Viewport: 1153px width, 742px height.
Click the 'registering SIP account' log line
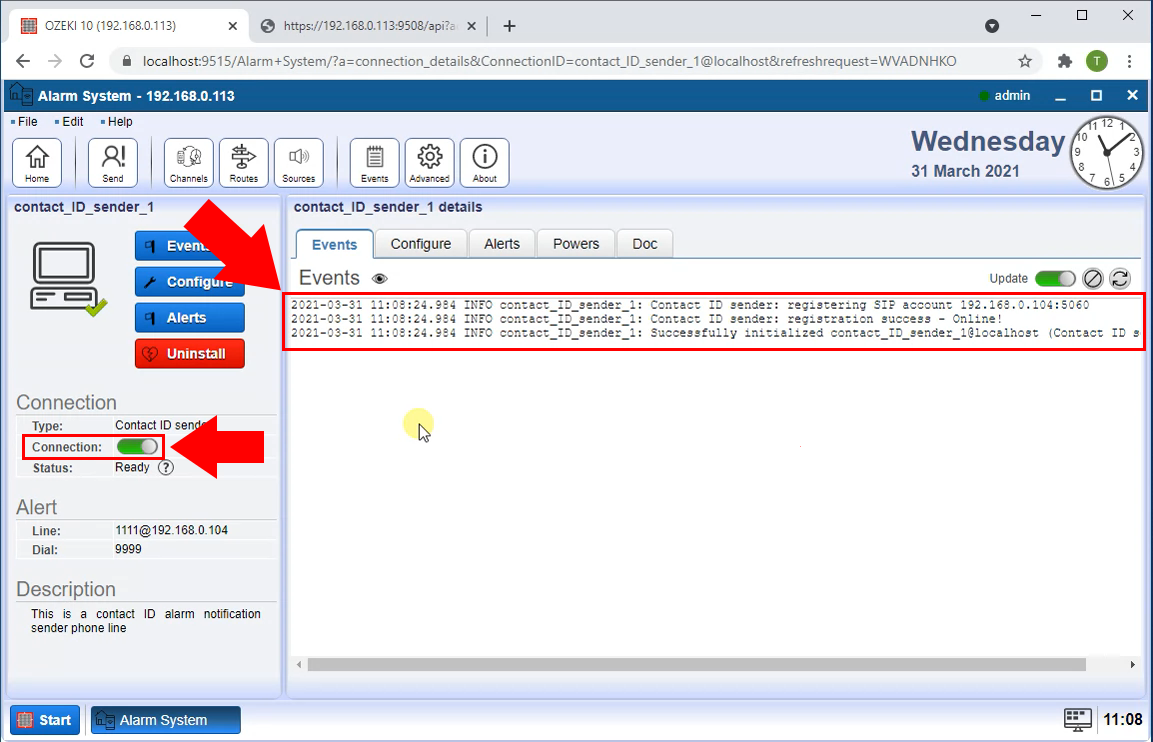[x=690, y=304]
